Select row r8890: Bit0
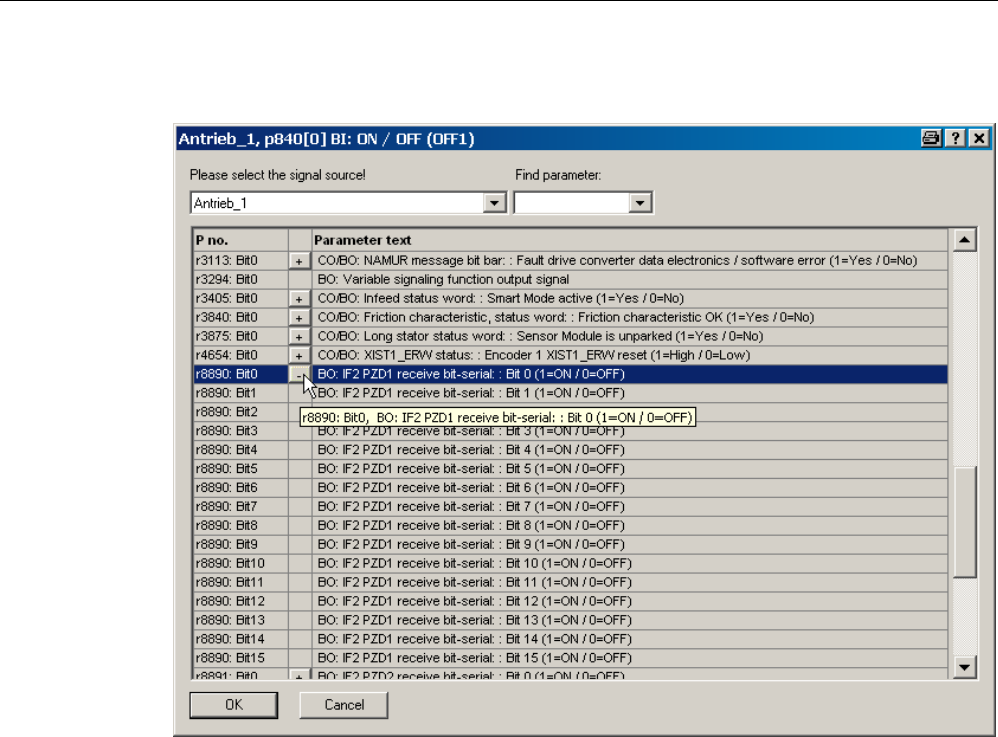This screenshot has width=998, height=737. 570,374
